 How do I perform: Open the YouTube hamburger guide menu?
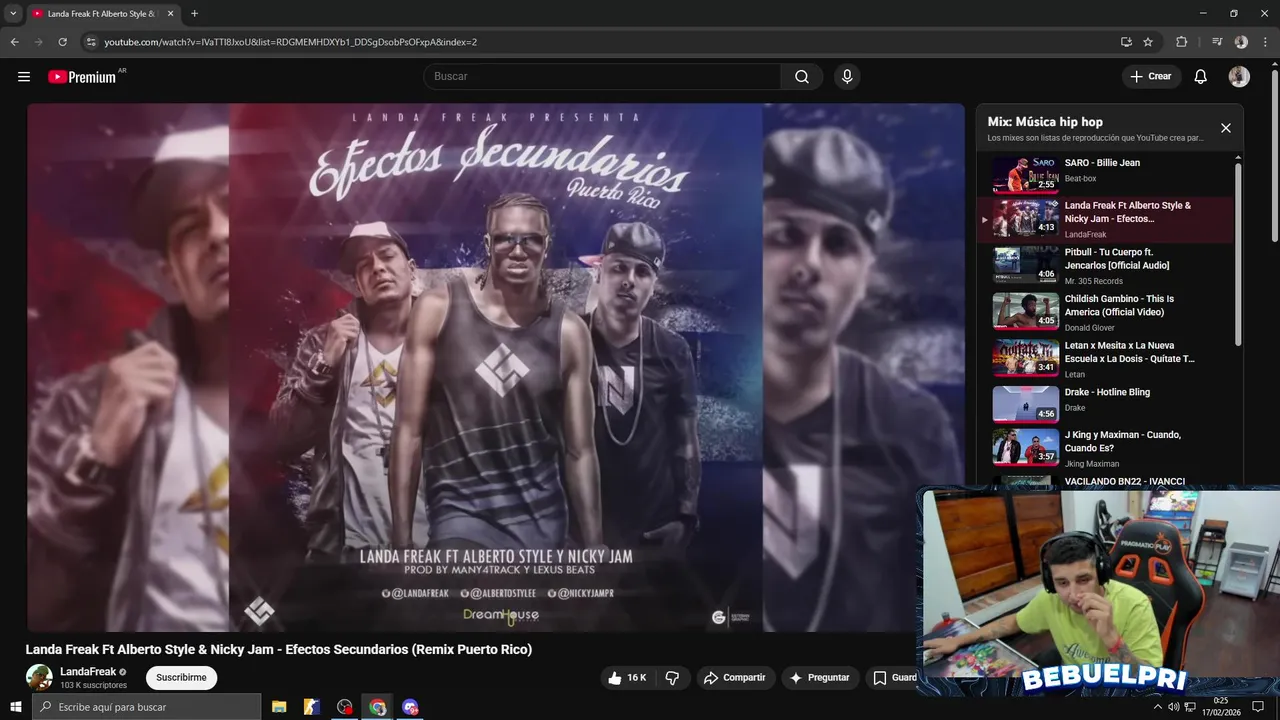tap(24, 77)
